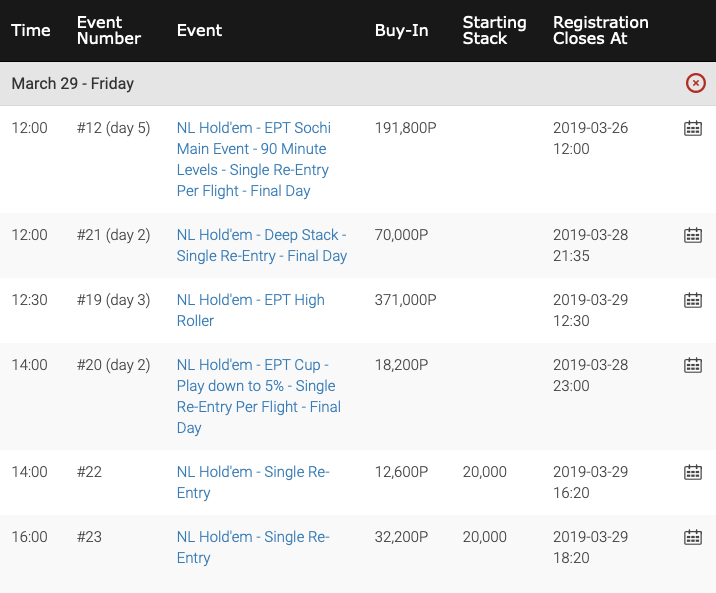Add EPT Cup event #20 to calendar
The image size is (716, 593).
(x=693, y=365)
